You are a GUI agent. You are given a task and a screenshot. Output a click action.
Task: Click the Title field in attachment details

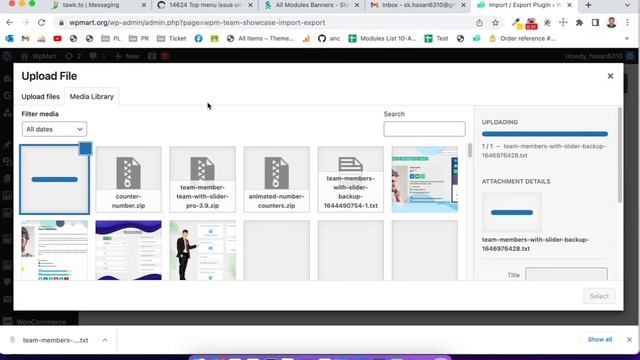566,275
